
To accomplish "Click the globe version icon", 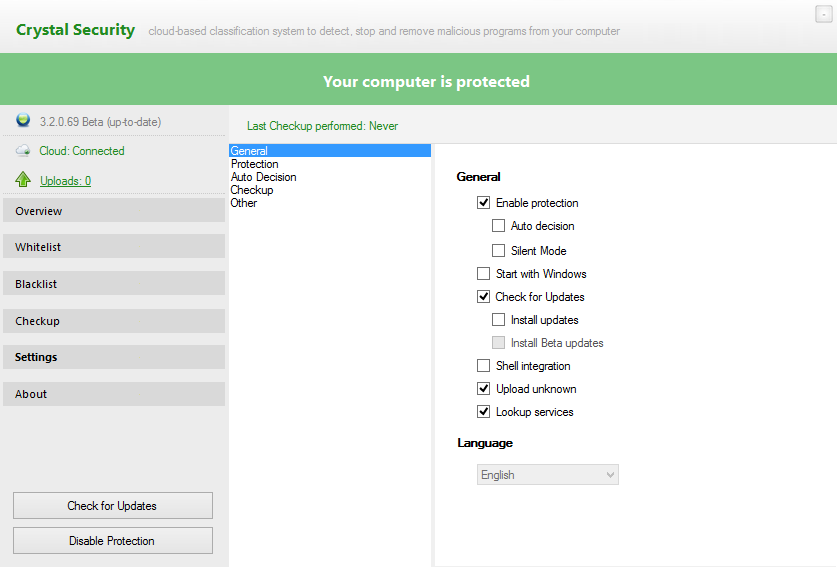I will tap(23, 121).
